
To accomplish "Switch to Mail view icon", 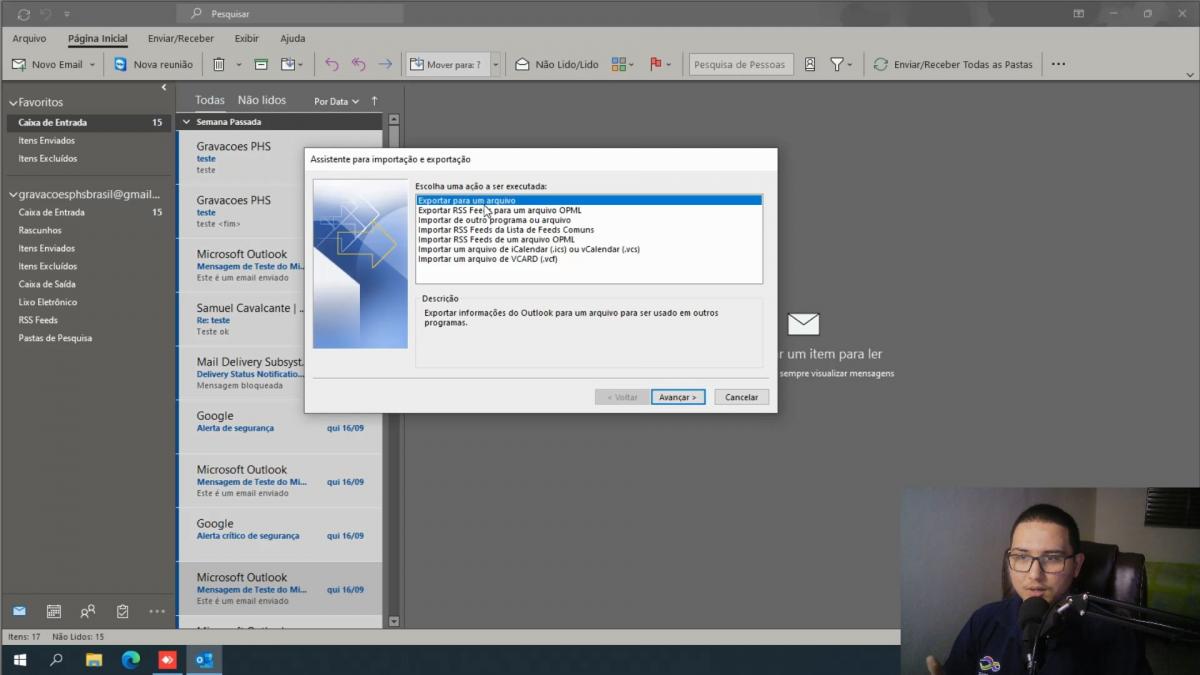I will pyautogui.click(x=19, y=611).
